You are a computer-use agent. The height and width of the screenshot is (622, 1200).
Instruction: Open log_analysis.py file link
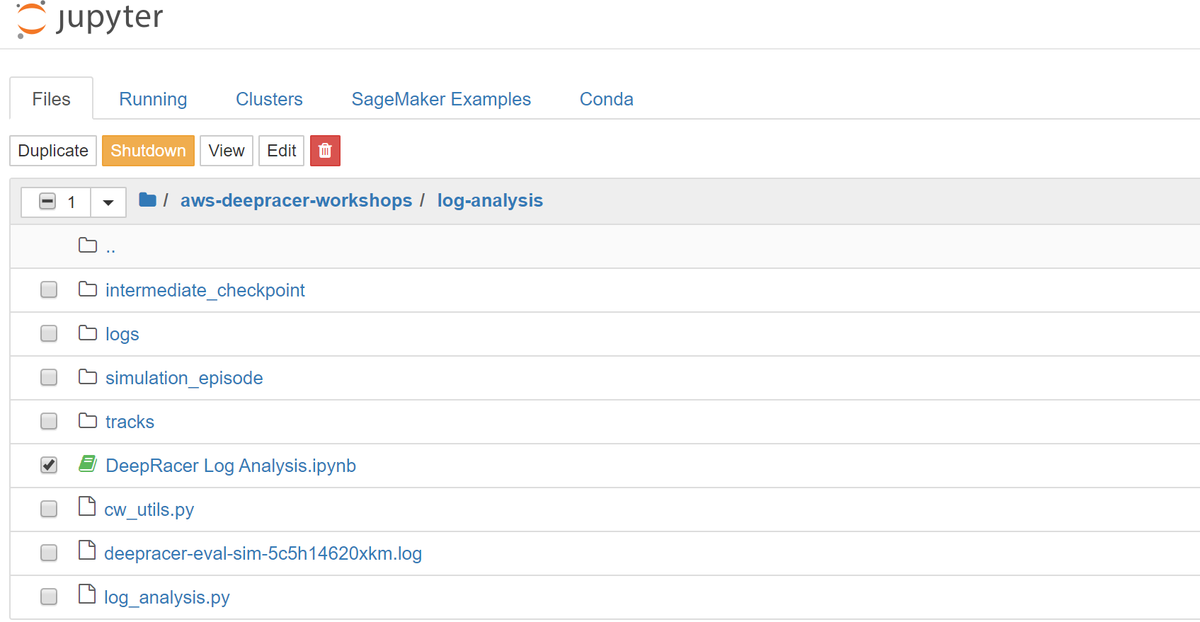click(167, 598)
